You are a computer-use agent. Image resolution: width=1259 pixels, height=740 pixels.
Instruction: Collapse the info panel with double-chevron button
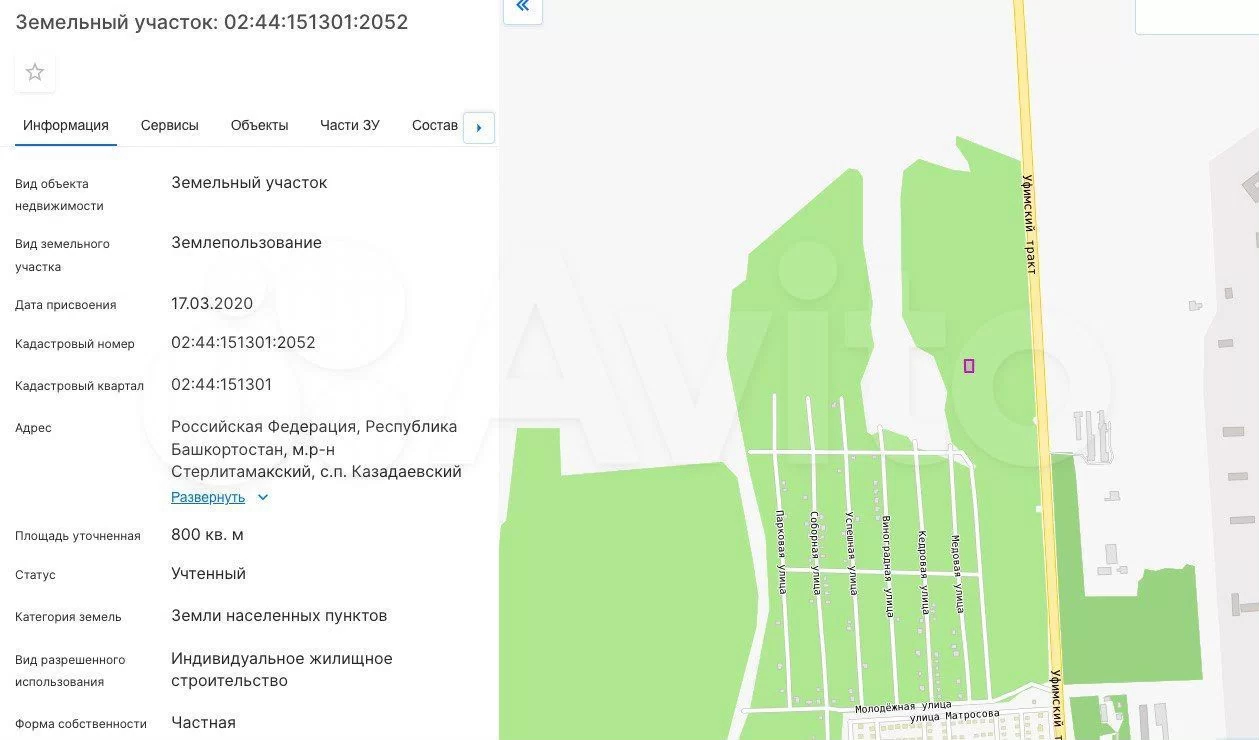(x=522, y=8)
